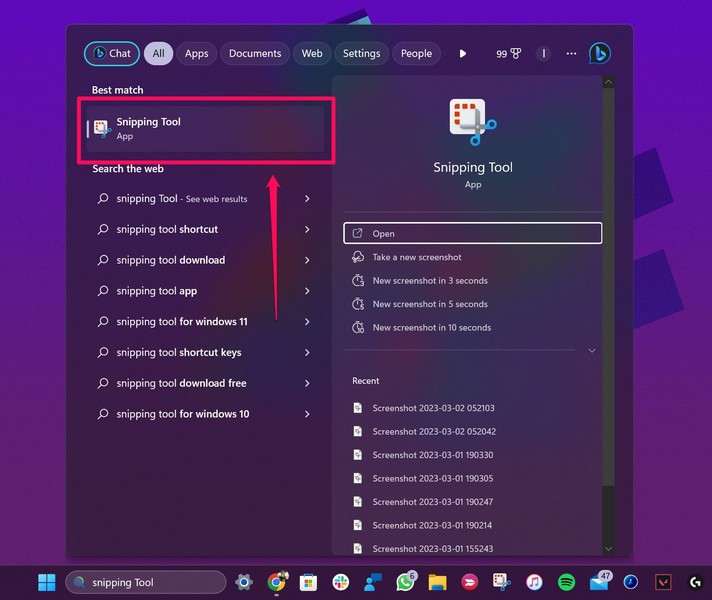Select the All filter tab
Viewport: 712px width, 600px height.
pos(158,54)
